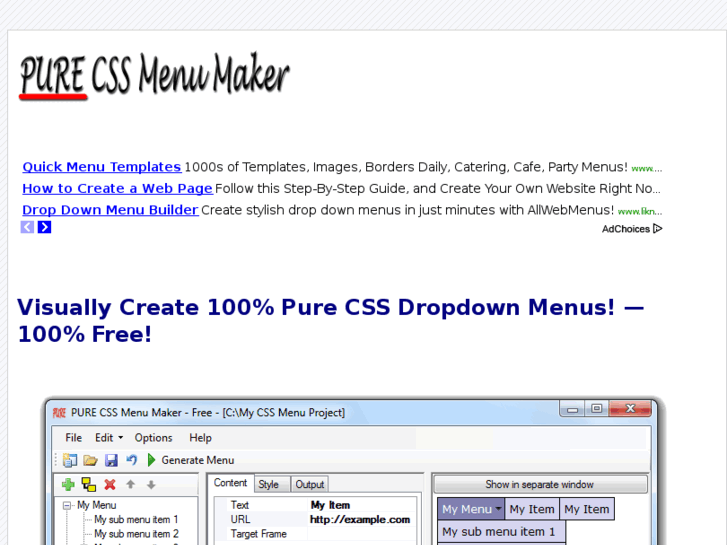Collapse the My Menu tree node

point(67,506)
